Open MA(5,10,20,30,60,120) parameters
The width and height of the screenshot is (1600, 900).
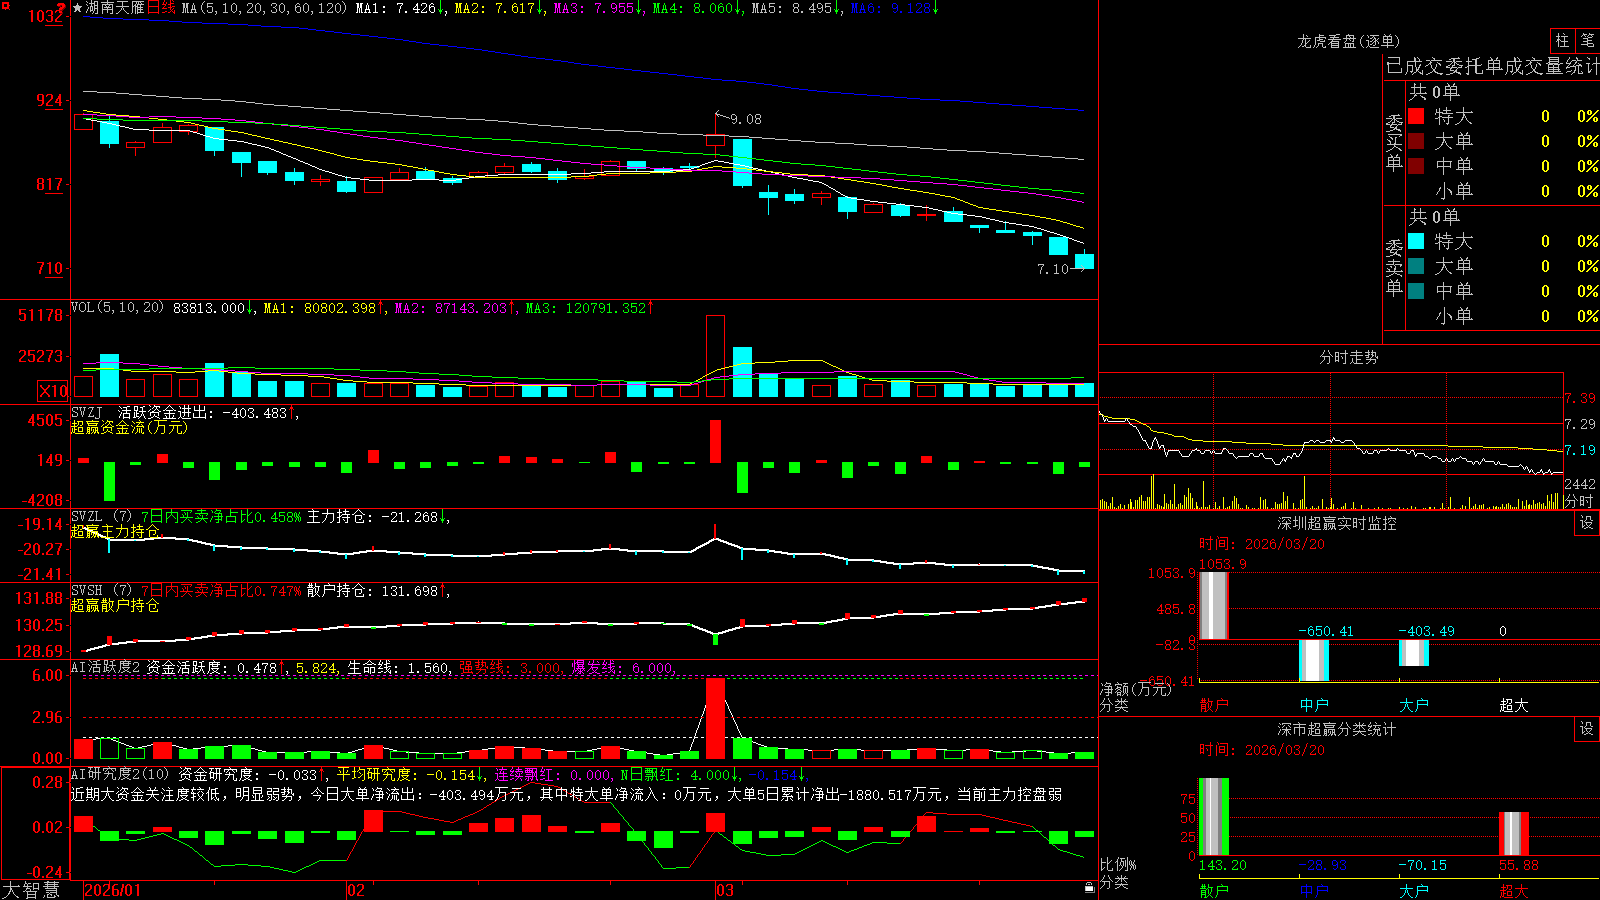[x=264, y=8]
